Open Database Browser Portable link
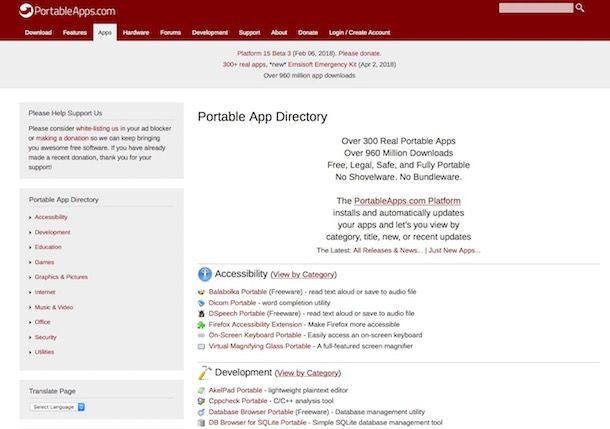The width and height of the screenshot is (610, 429). (x=251, y=412)
